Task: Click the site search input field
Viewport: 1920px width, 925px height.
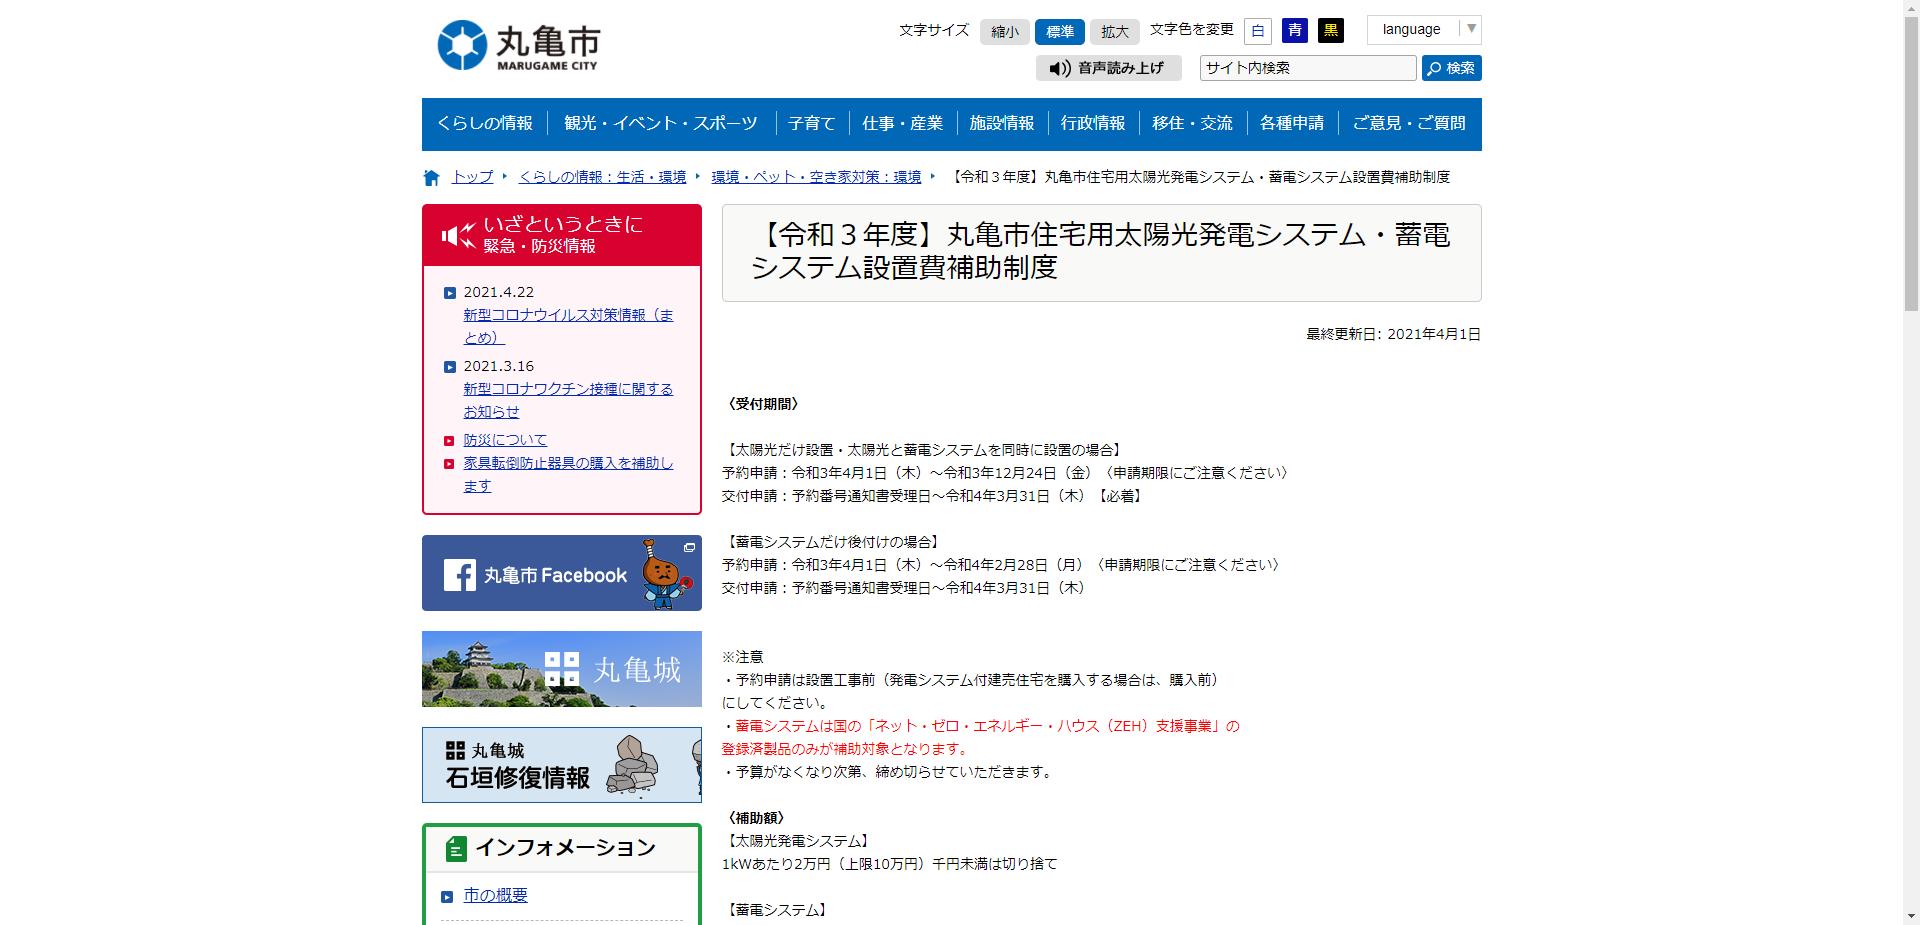Action: [x=1307, y=68]
